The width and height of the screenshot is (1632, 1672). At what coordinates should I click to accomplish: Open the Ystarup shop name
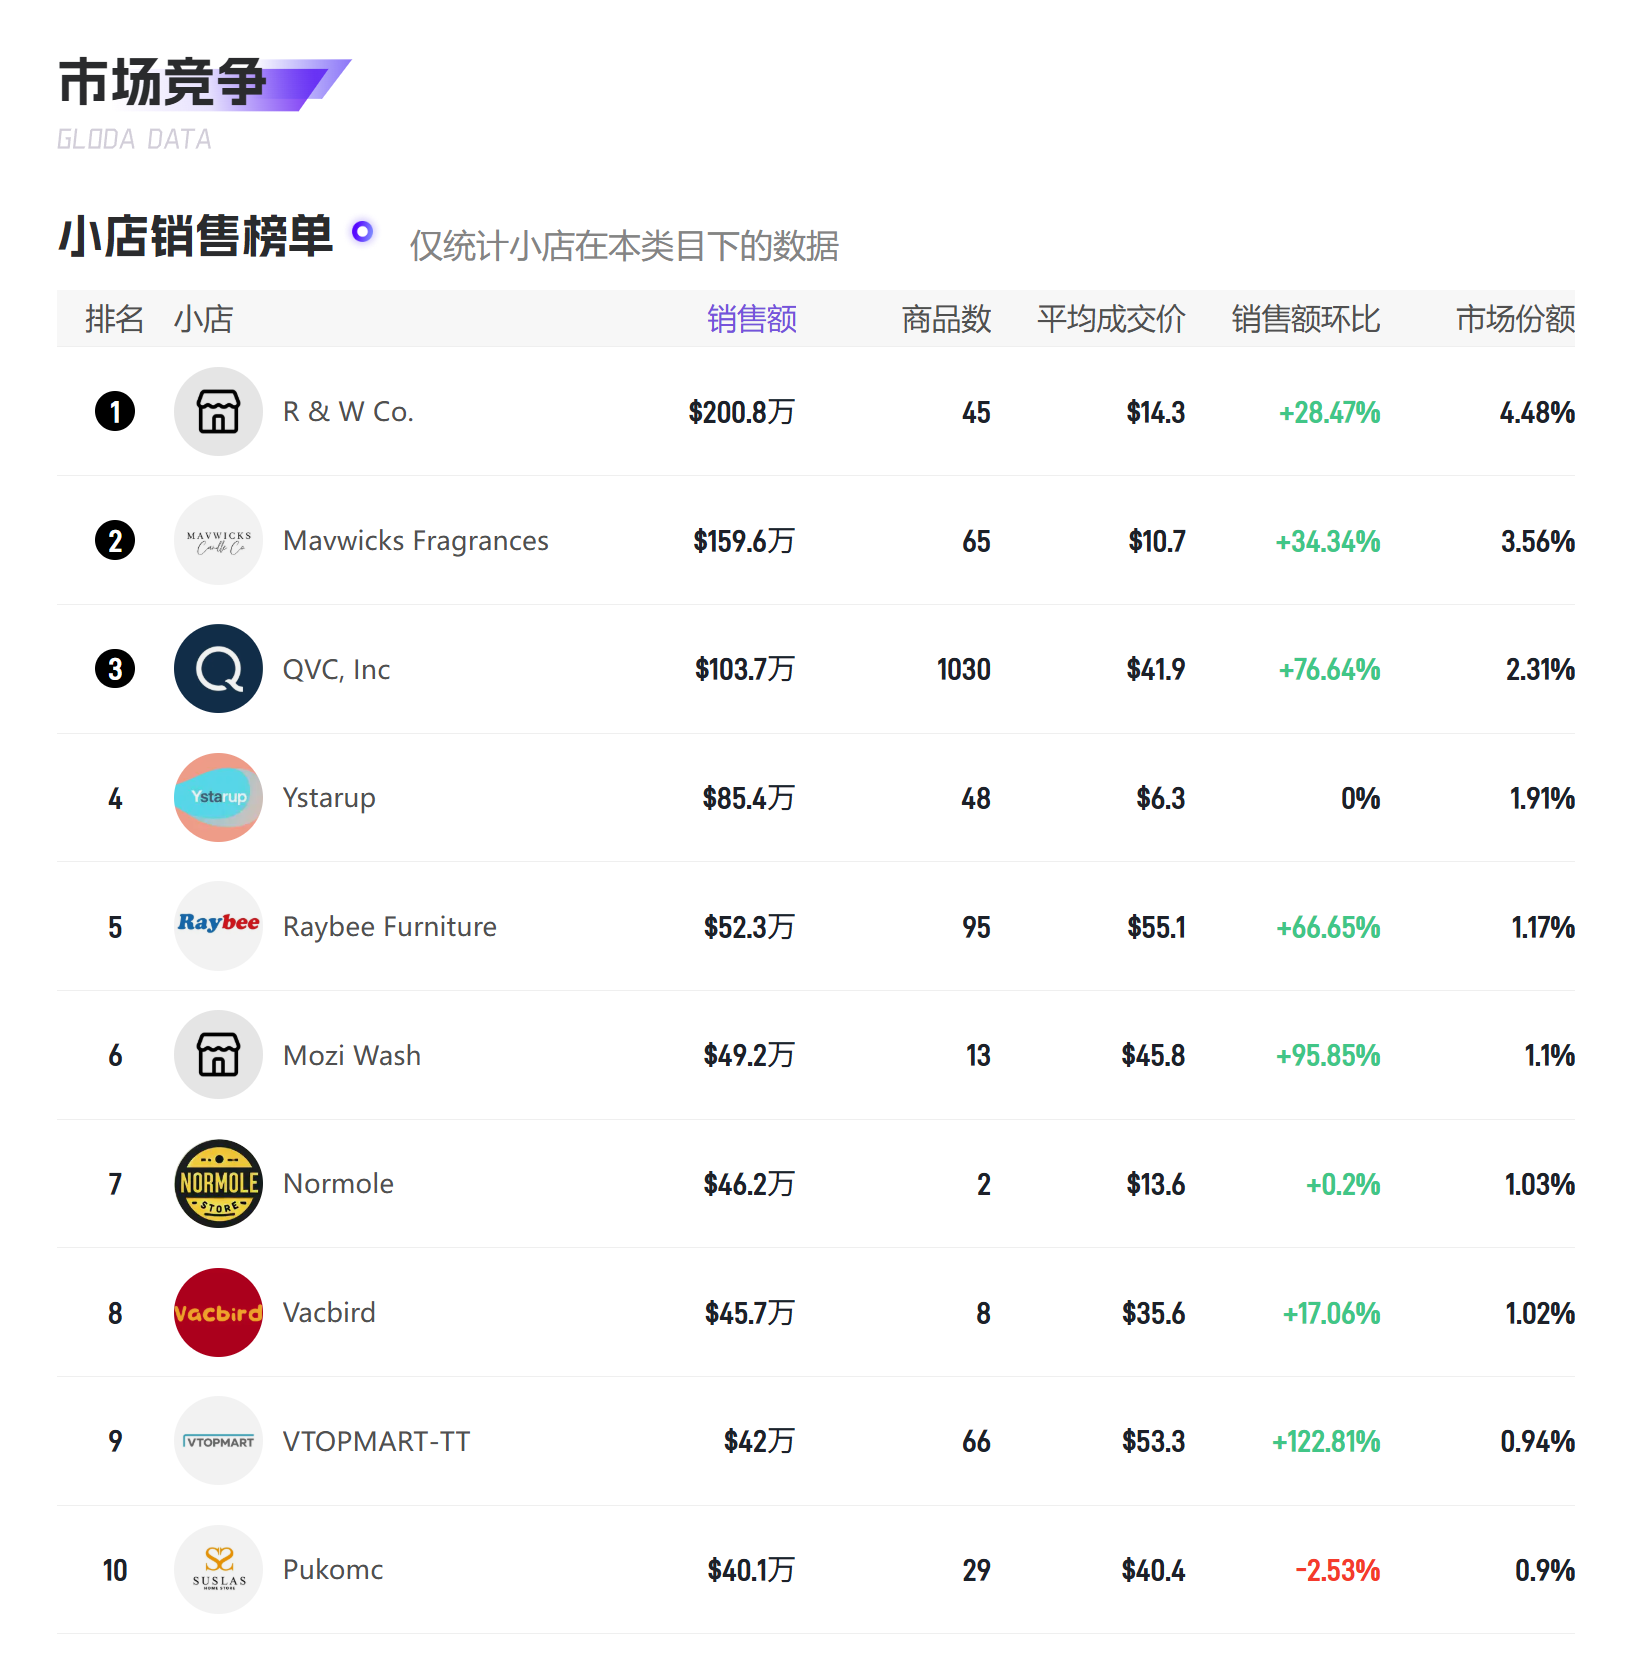point(329,798)
